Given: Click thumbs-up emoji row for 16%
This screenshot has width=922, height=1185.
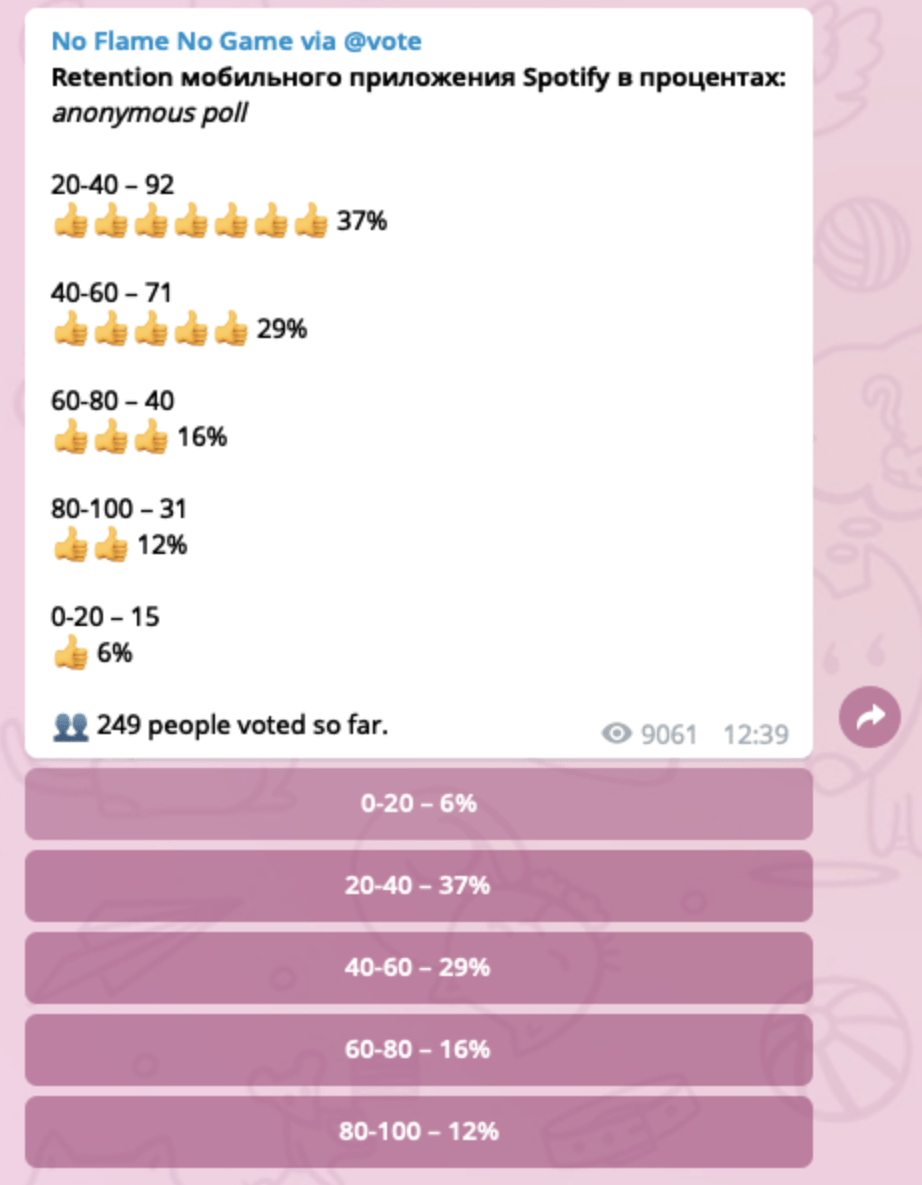Looking at the screenshot, I should coord(110,437).
